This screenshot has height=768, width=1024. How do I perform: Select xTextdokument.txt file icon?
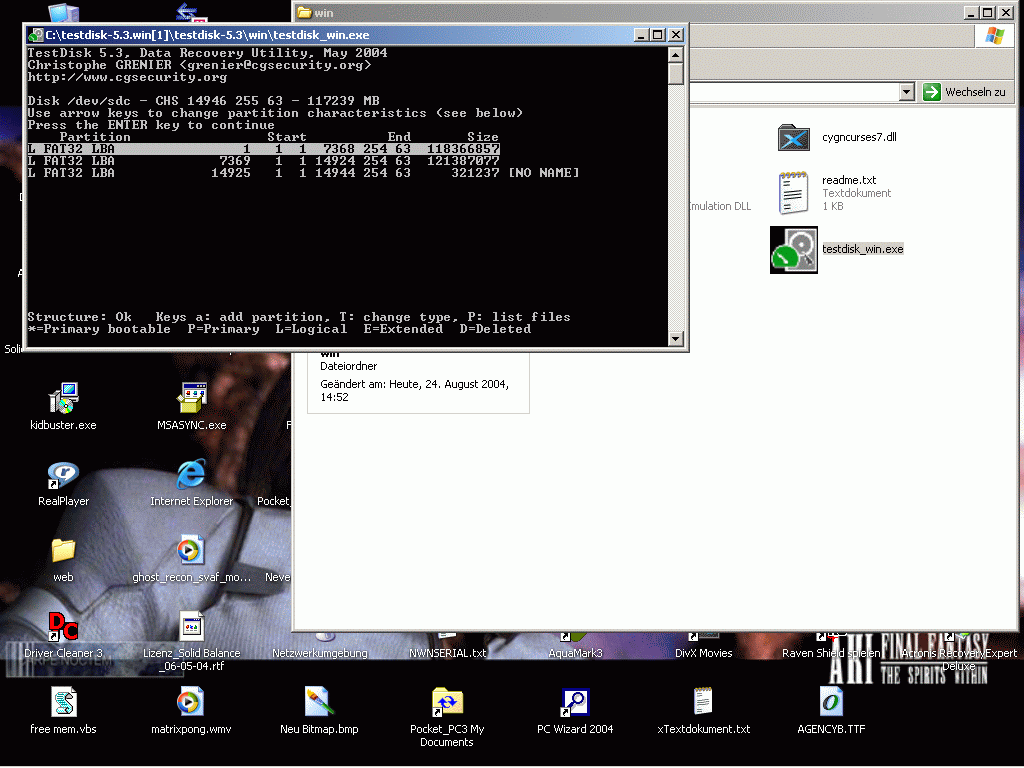pyautogui.click(x=703, y=703)
